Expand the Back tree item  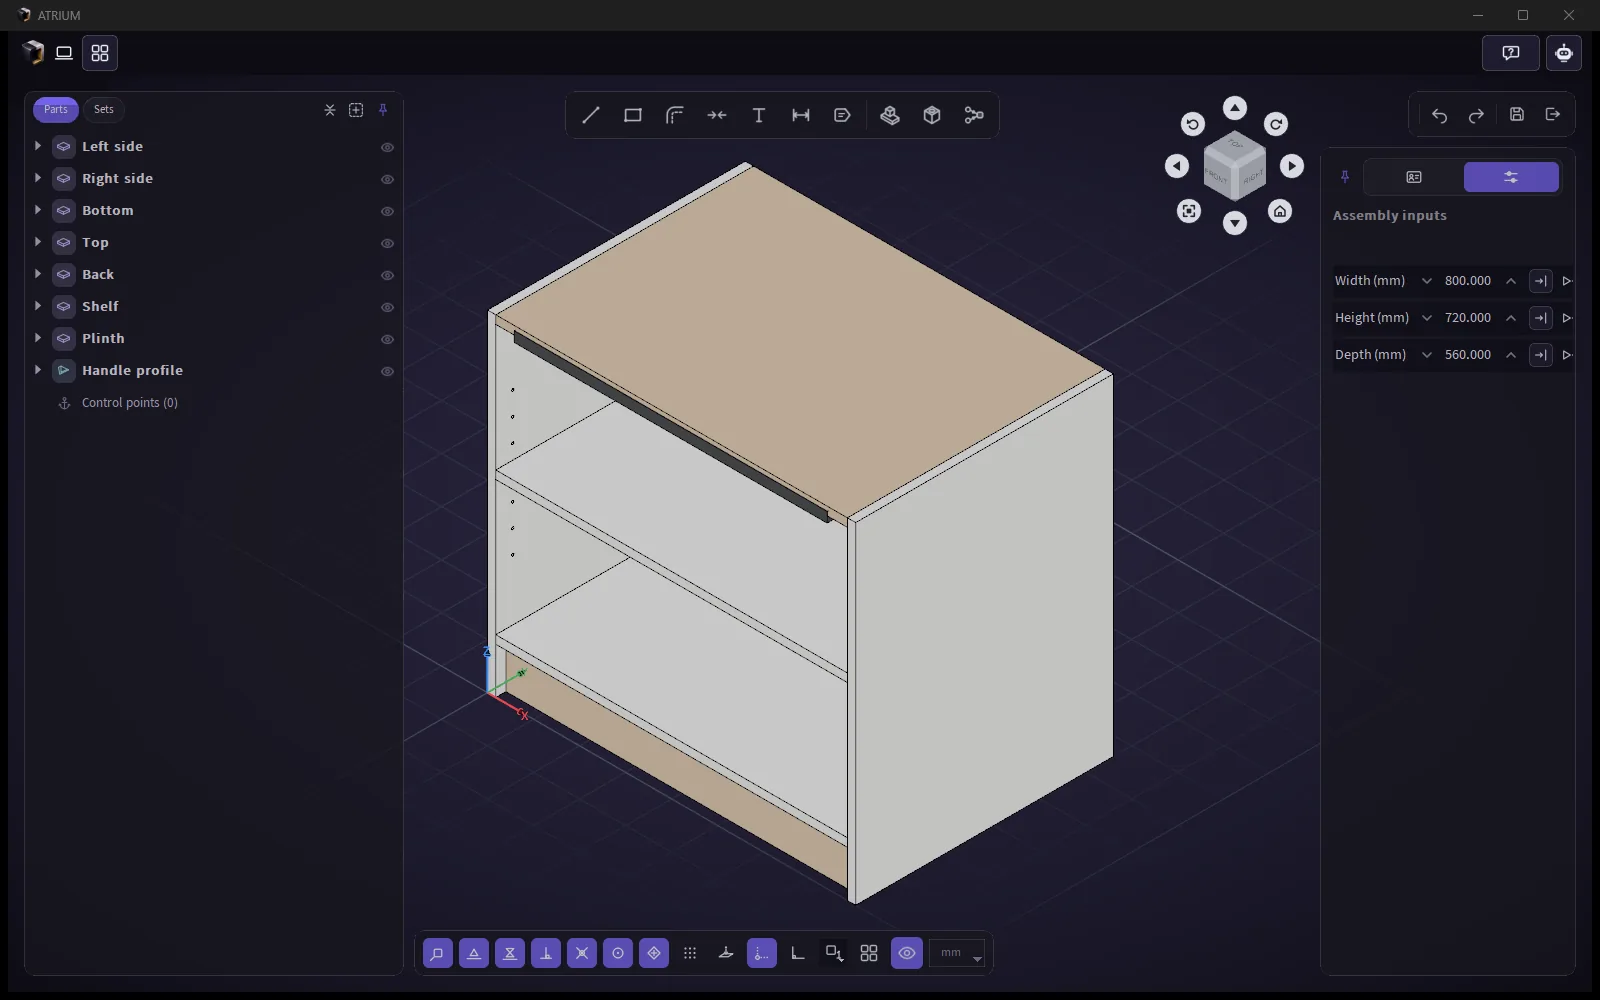click(x=38, y=274)
